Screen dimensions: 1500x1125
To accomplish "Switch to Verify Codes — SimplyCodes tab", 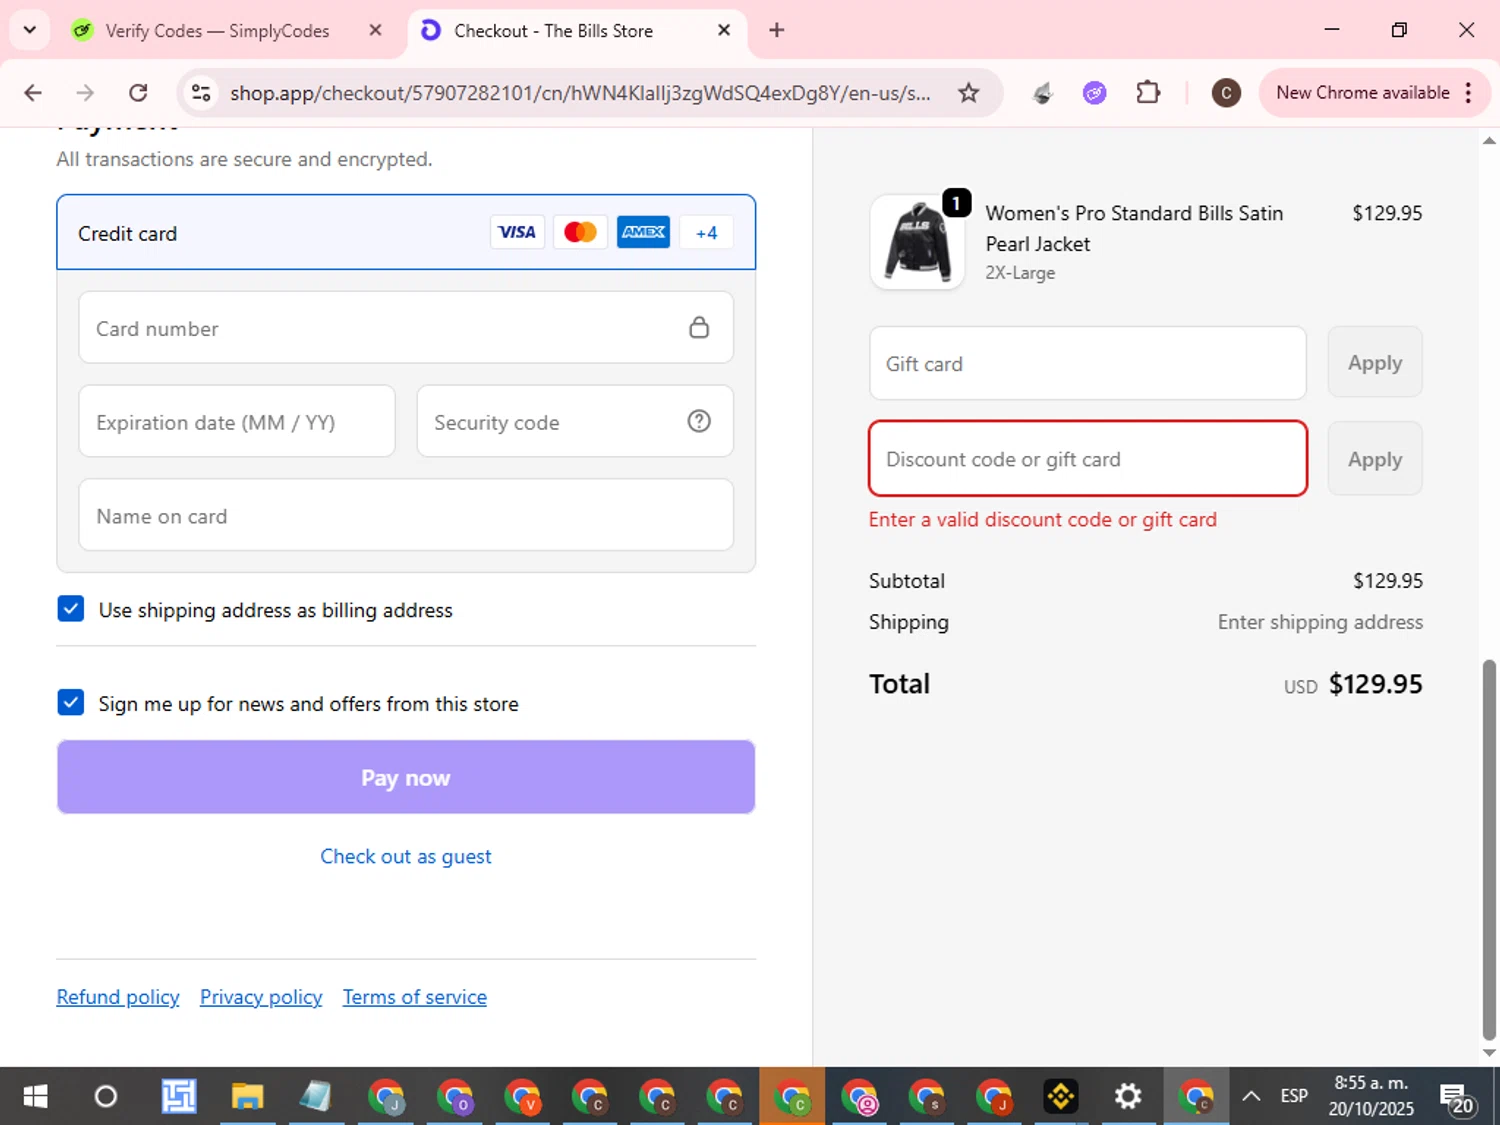I will [x=216, y=31].
